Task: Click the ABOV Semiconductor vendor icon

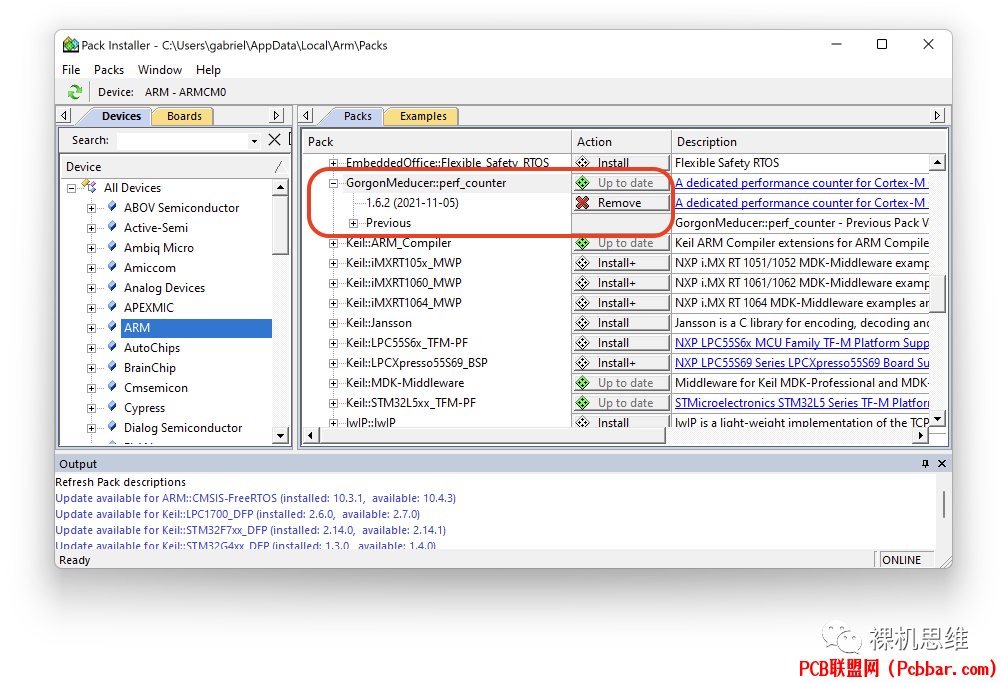Action: [x=112, y=207]
